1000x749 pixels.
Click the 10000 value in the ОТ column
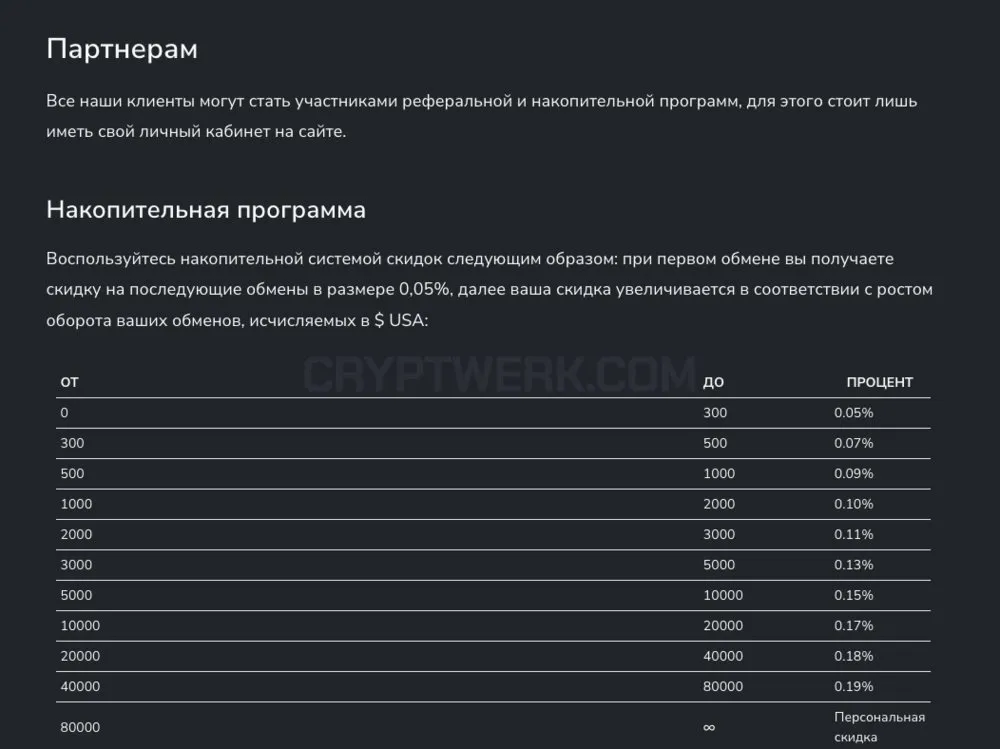point(80,626)
